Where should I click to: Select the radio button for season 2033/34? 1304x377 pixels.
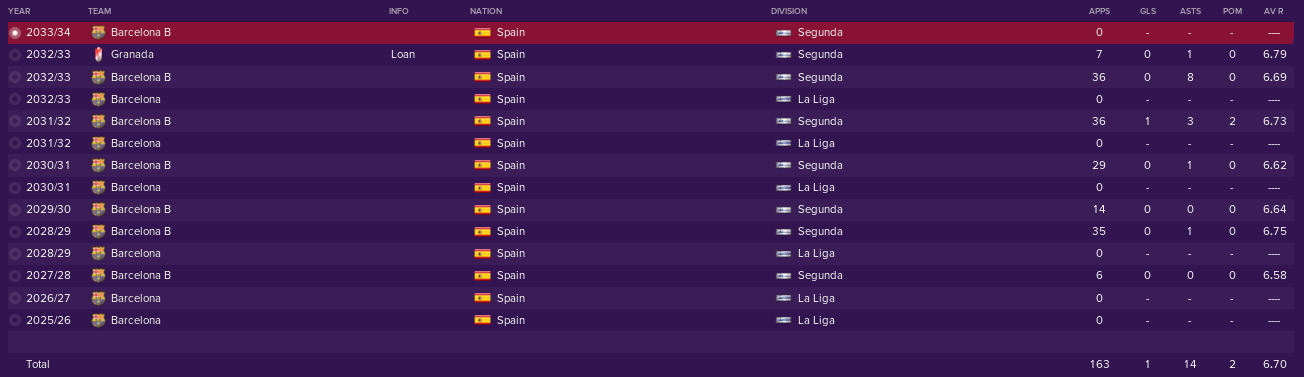click(x=14, y=32)
